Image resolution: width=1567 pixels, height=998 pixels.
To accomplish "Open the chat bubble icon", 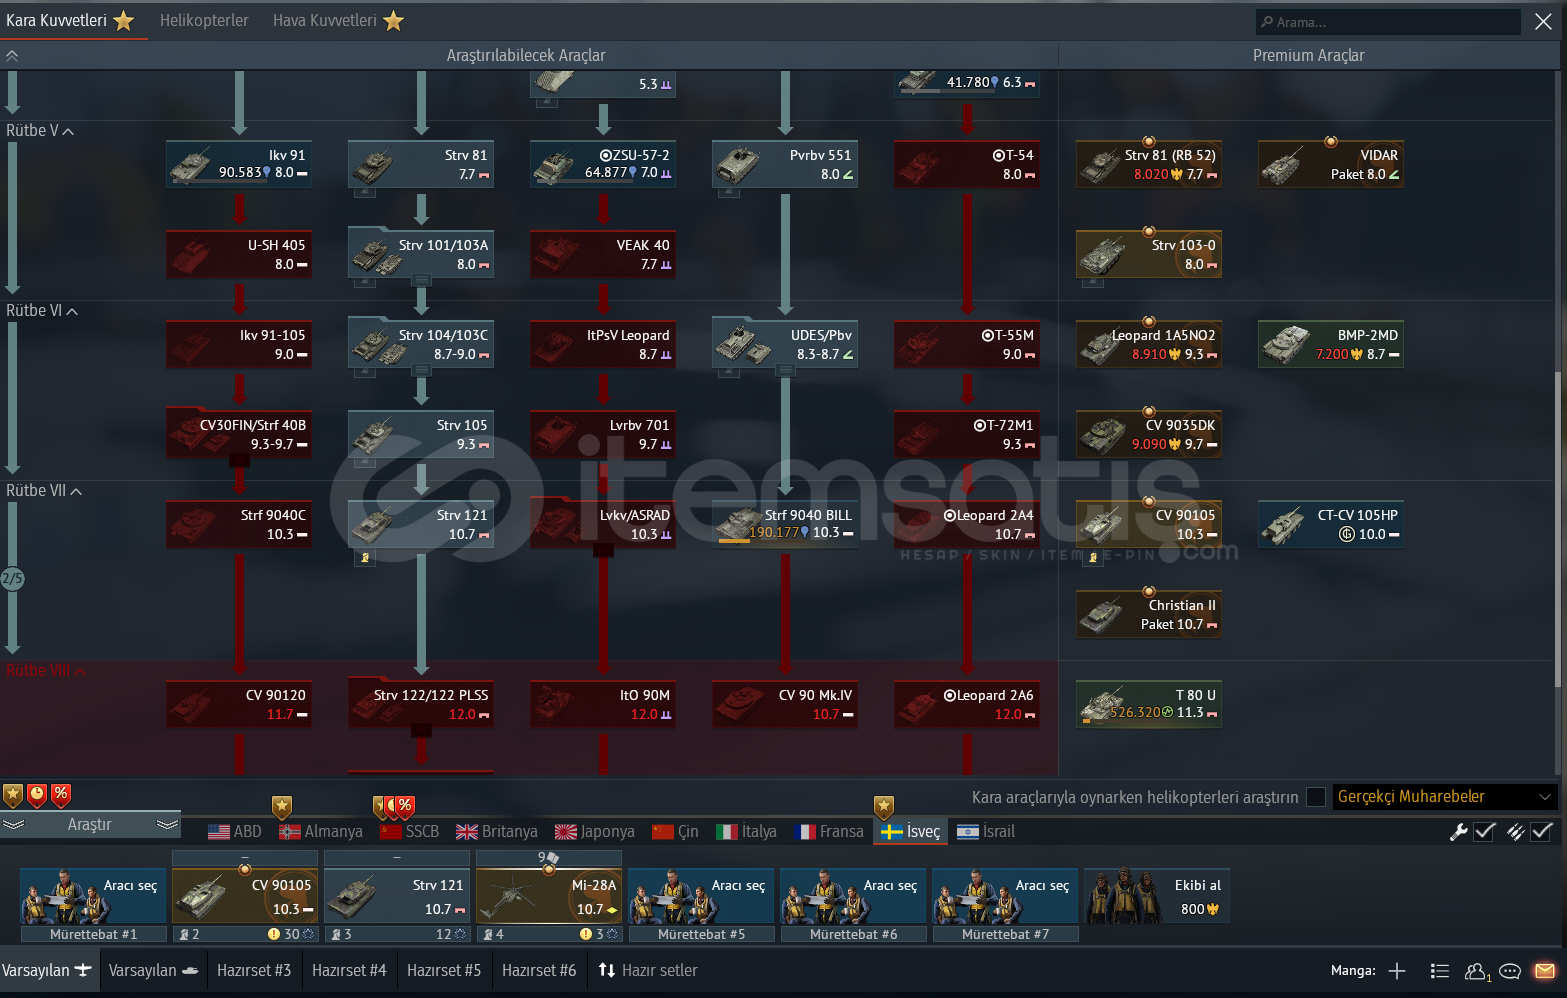I will tap(1510, 970).
